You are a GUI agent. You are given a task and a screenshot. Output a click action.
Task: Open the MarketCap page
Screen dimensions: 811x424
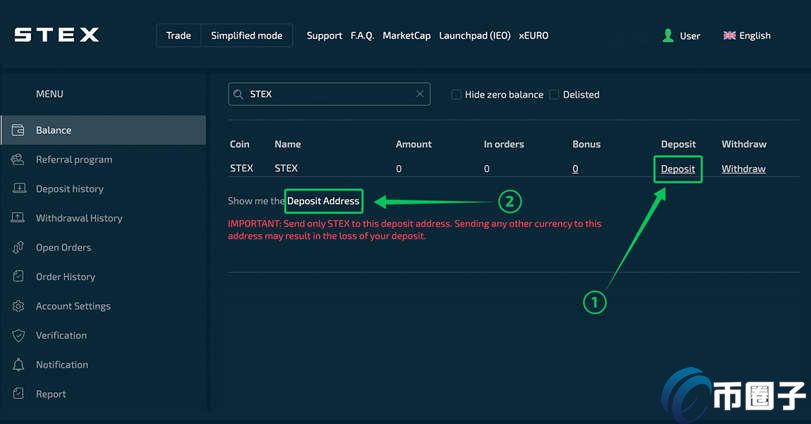coord(407,35)
